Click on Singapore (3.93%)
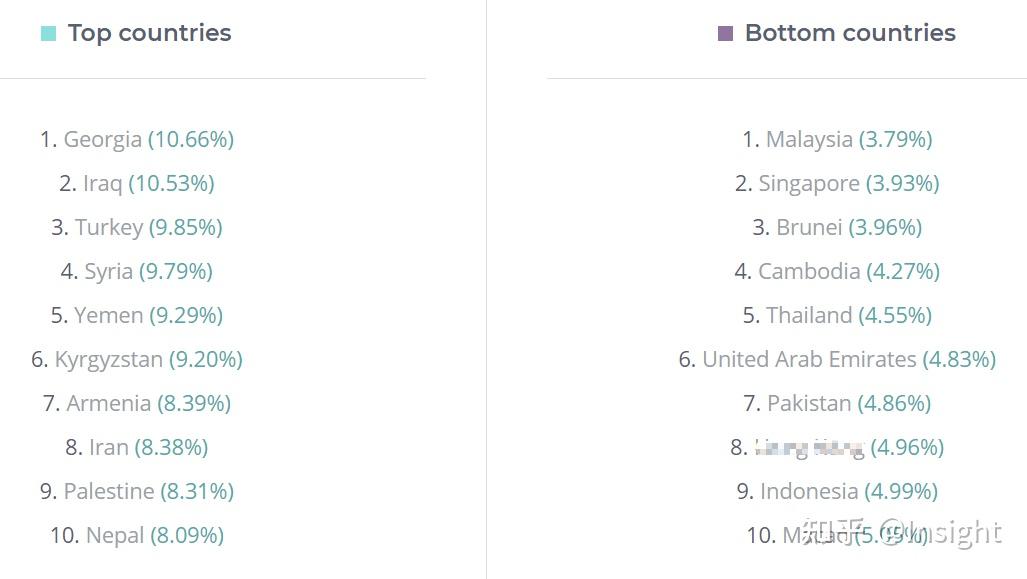Screen dimensions: 1027x579 click(837, 183)
